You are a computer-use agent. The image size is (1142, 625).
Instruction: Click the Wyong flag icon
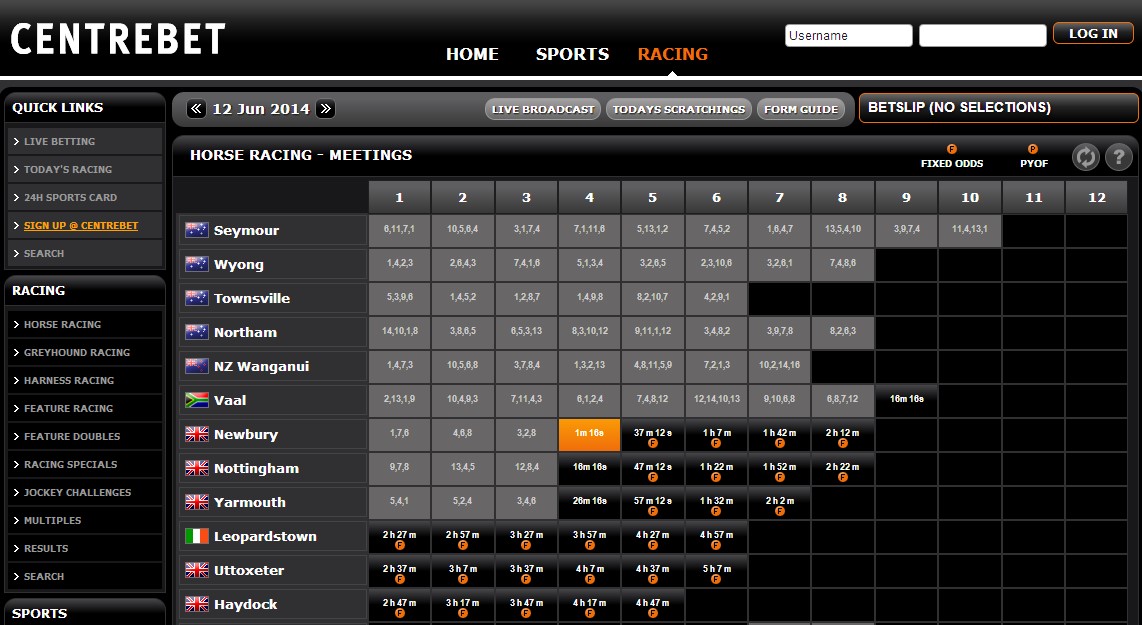pyautogui.click(x=197, y=264)
